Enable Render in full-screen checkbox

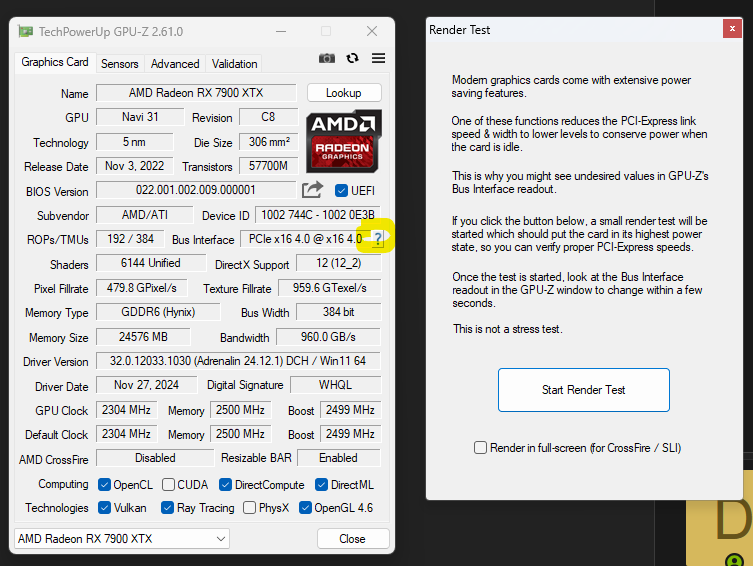coord(480,448)
